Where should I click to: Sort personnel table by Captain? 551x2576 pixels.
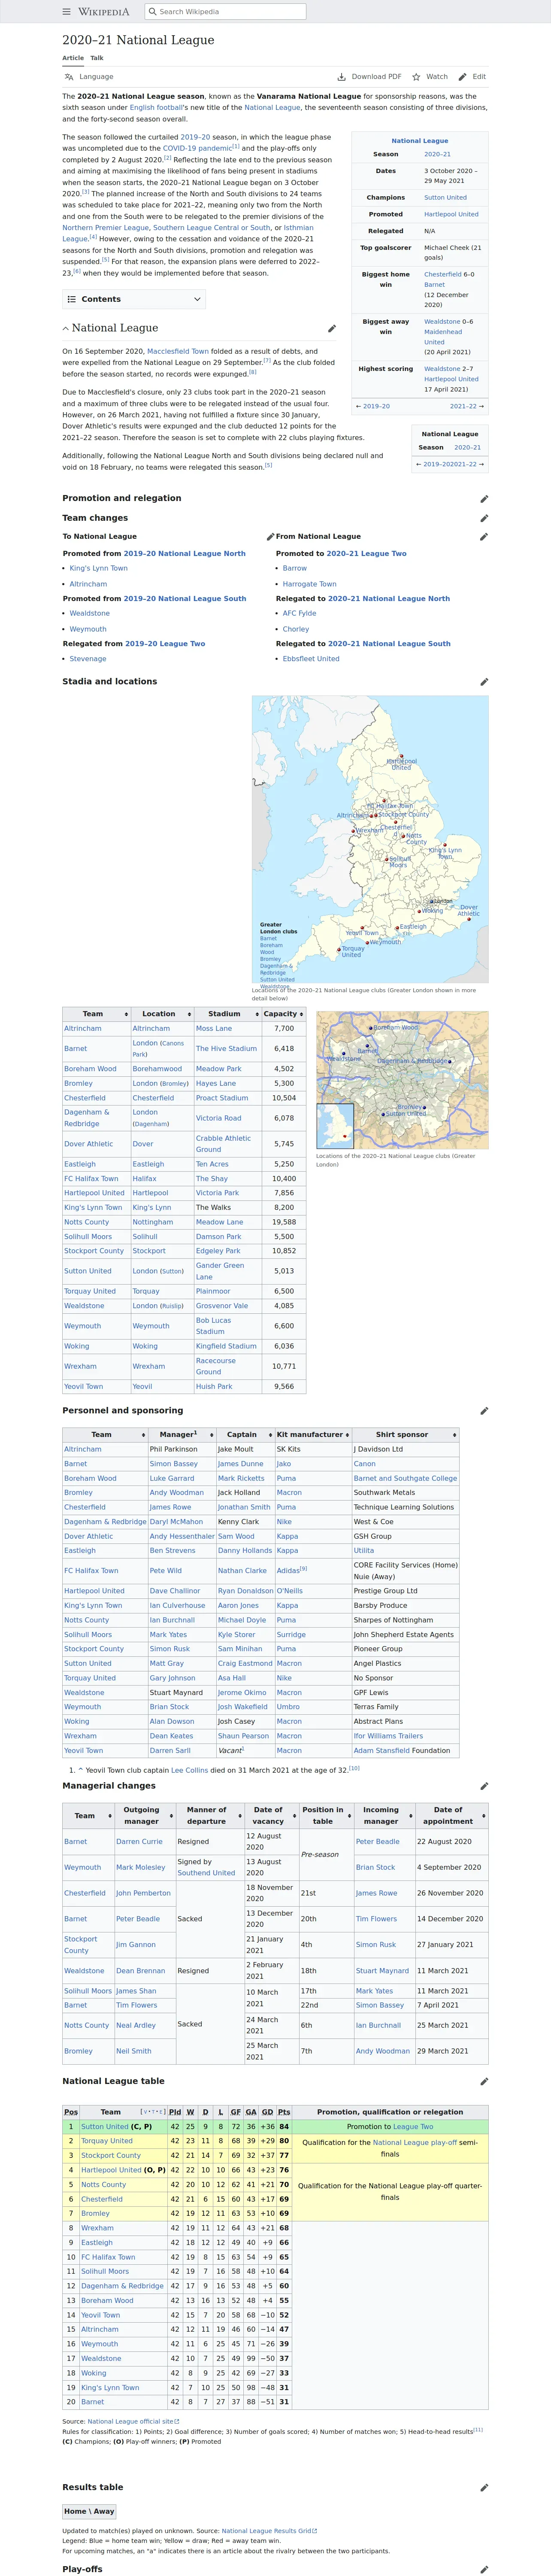245,1435
